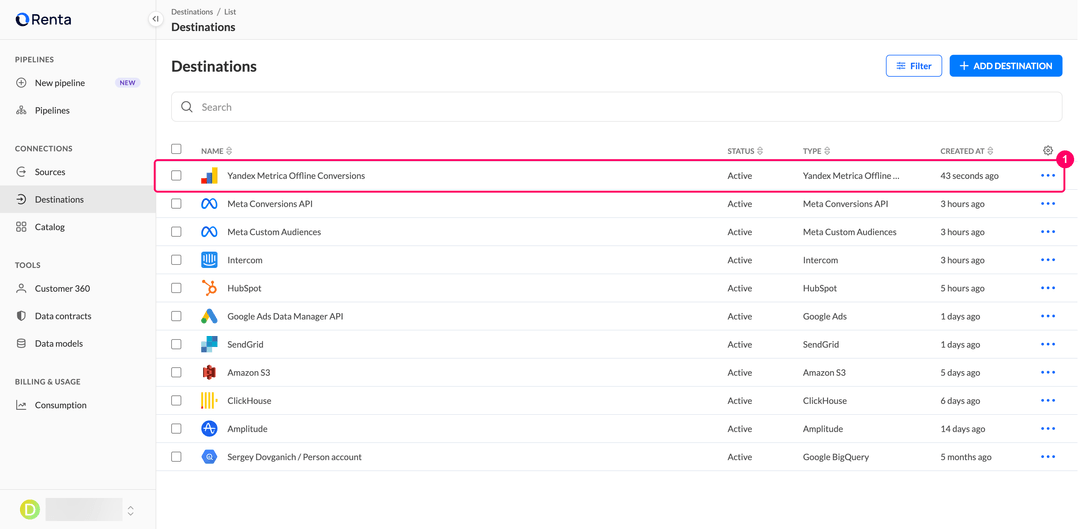
Task: Click the Customer 360 person icon
Action: pos(21,289)
